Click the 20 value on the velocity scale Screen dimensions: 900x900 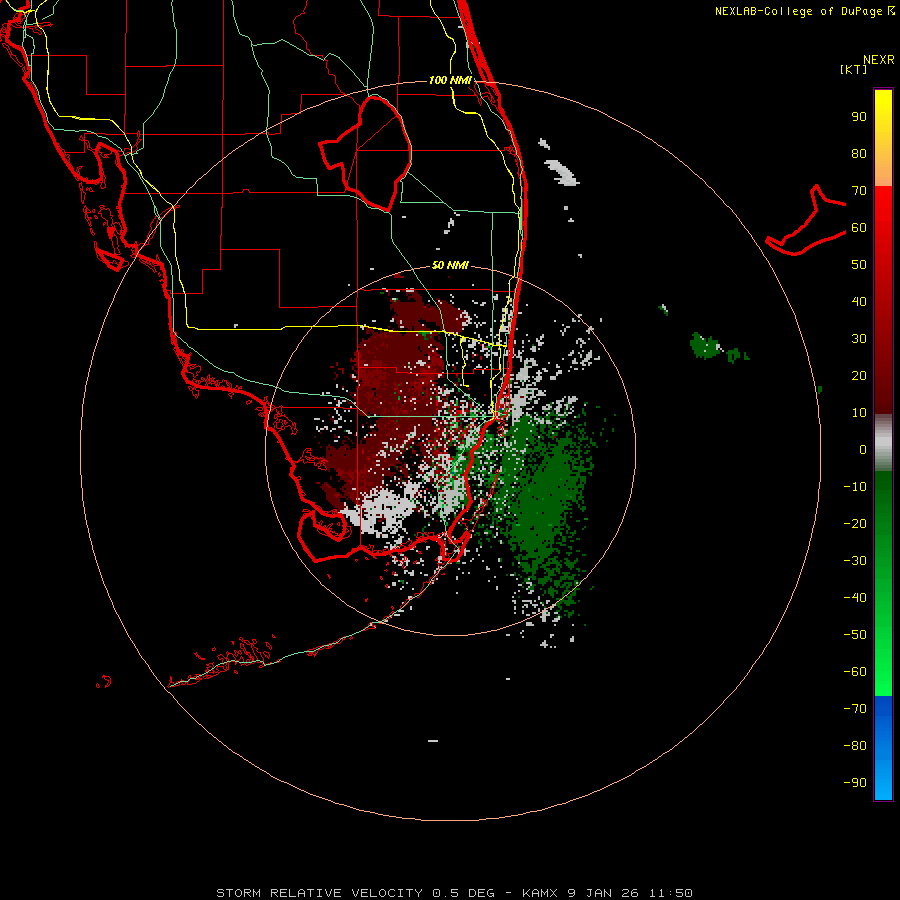click(x=859, y=375)
